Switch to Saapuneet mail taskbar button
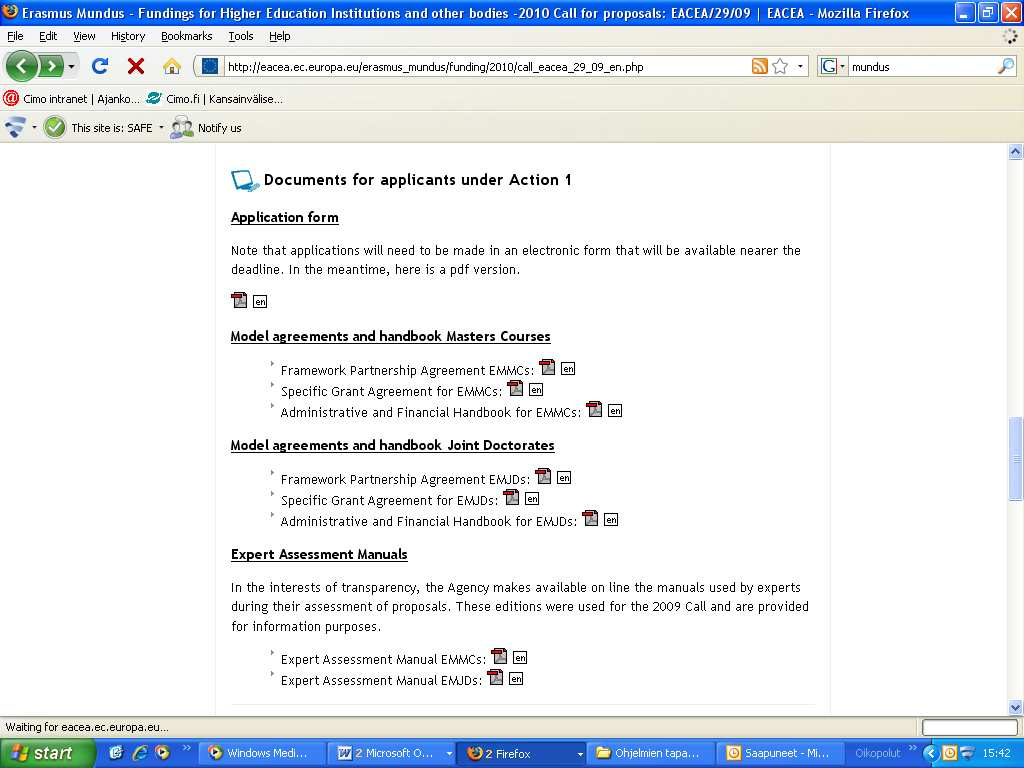The image size is (1024, 768). point(778,753)
